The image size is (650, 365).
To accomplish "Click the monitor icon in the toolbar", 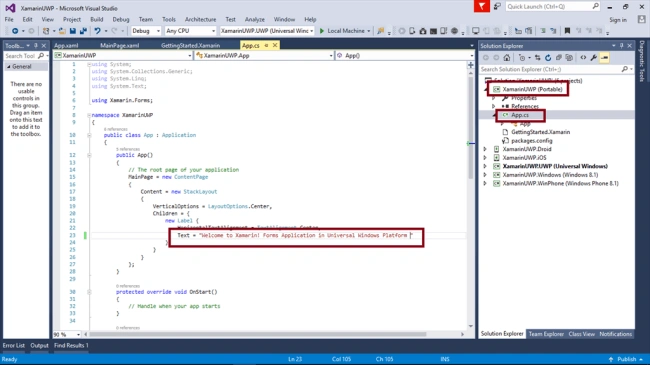I will [475, 31].
